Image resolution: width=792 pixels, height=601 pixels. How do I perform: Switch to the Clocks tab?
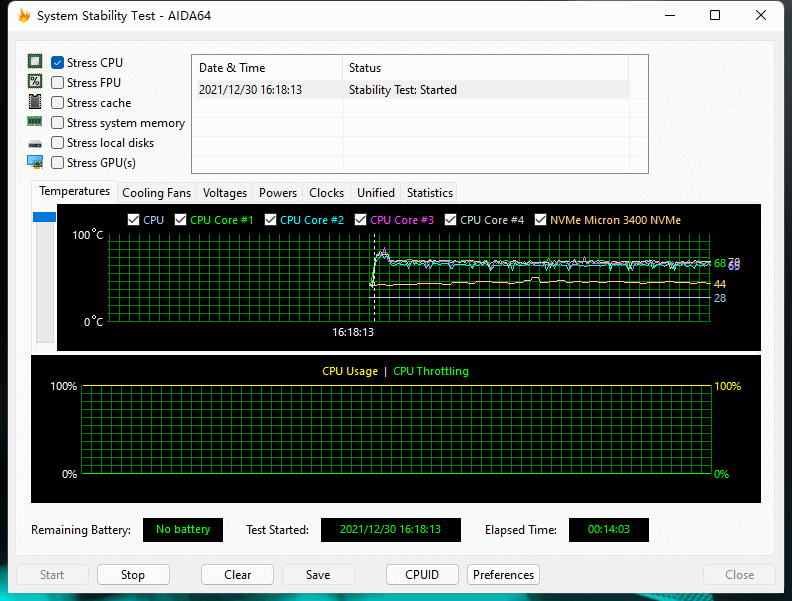pyautogui.click(x=326, y=193)
